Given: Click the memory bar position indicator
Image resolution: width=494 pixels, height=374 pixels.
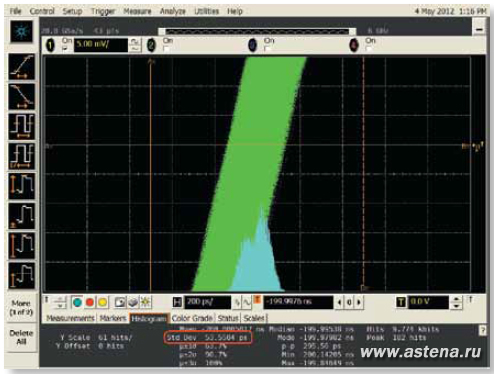Looking at the screenshot, I should click(257, 32).
